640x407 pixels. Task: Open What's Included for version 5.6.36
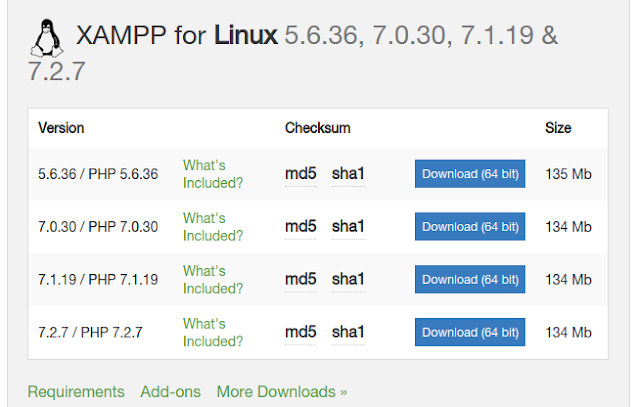(213, 174)
